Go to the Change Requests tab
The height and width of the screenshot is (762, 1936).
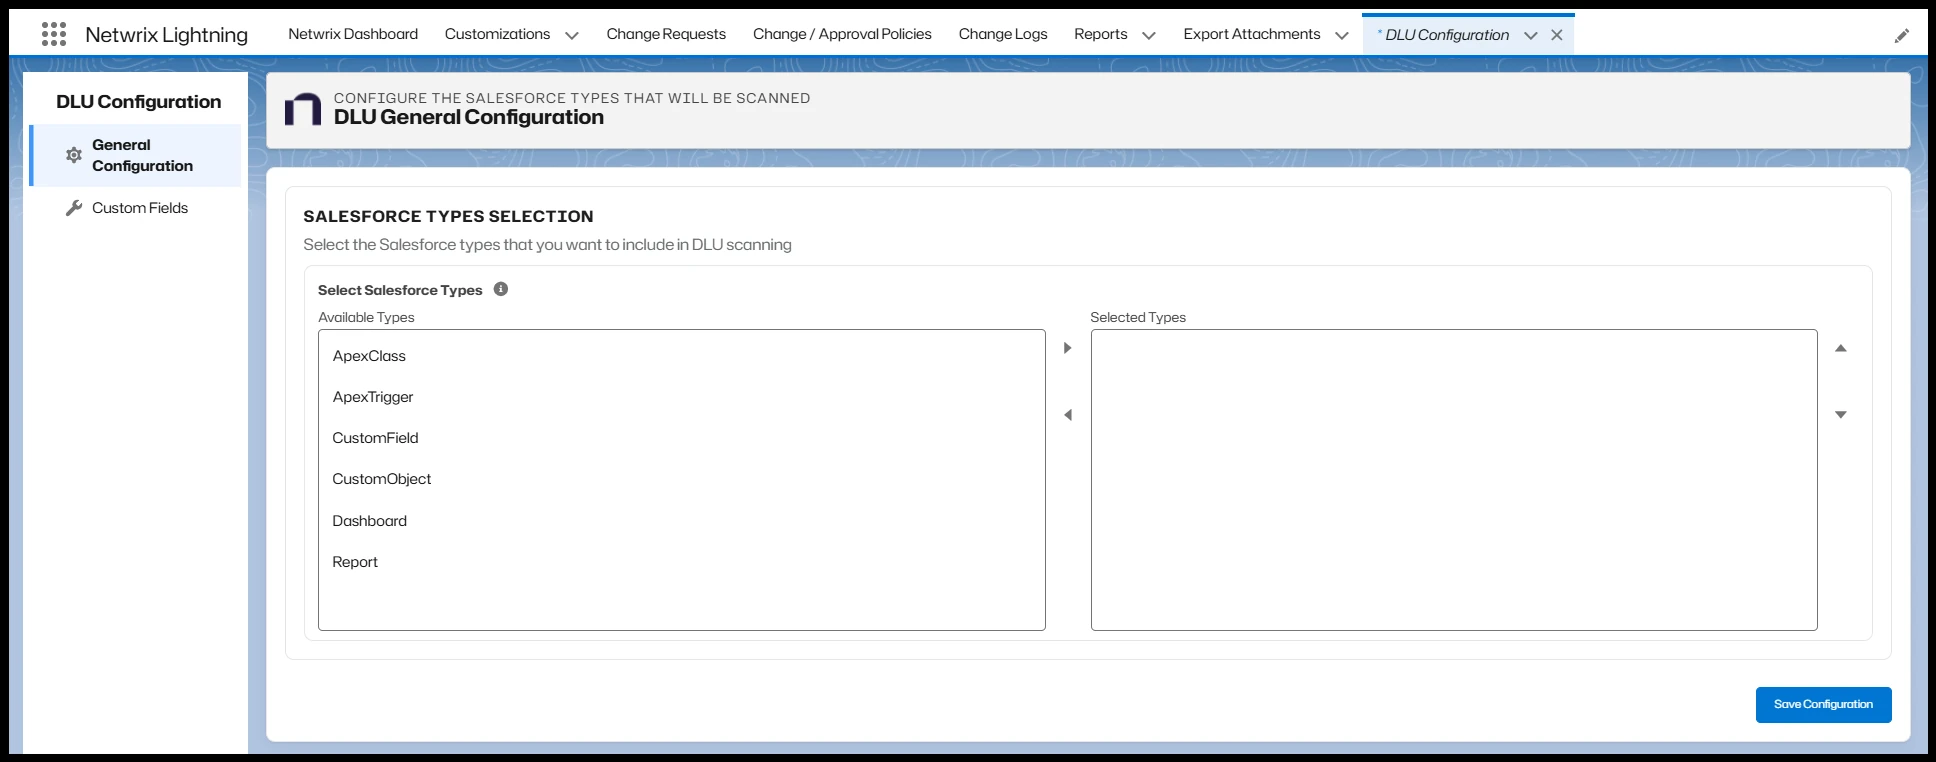(666, 34)
